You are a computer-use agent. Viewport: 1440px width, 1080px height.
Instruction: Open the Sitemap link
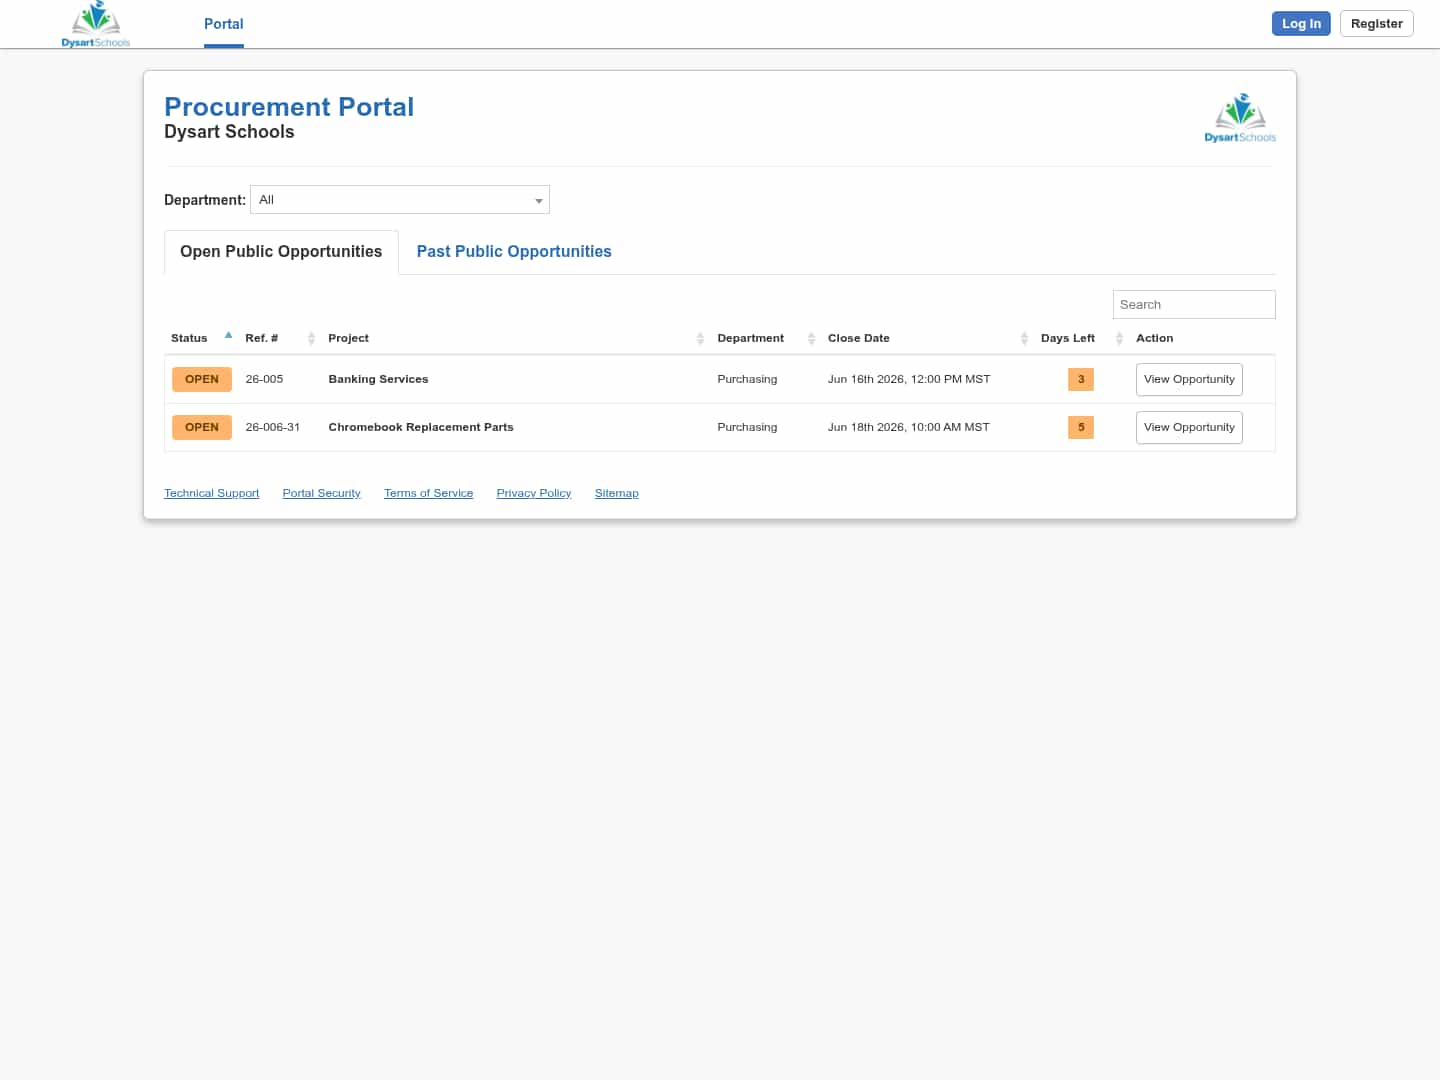616,493
